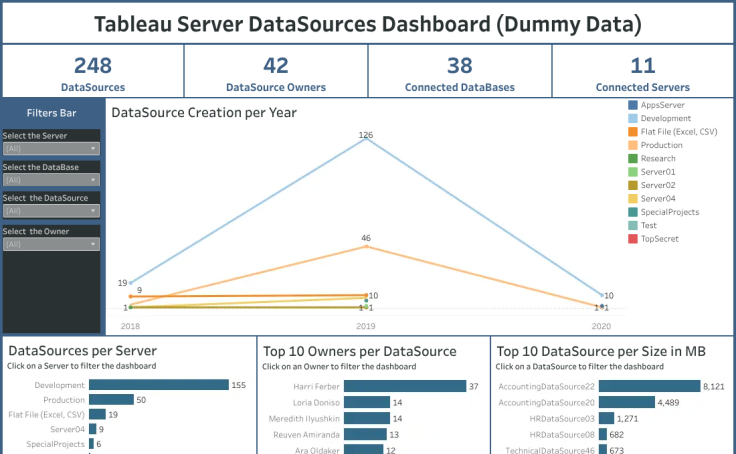
Task: Select Ara Oldaker's bar showing 12
Action: coord(364,449)
